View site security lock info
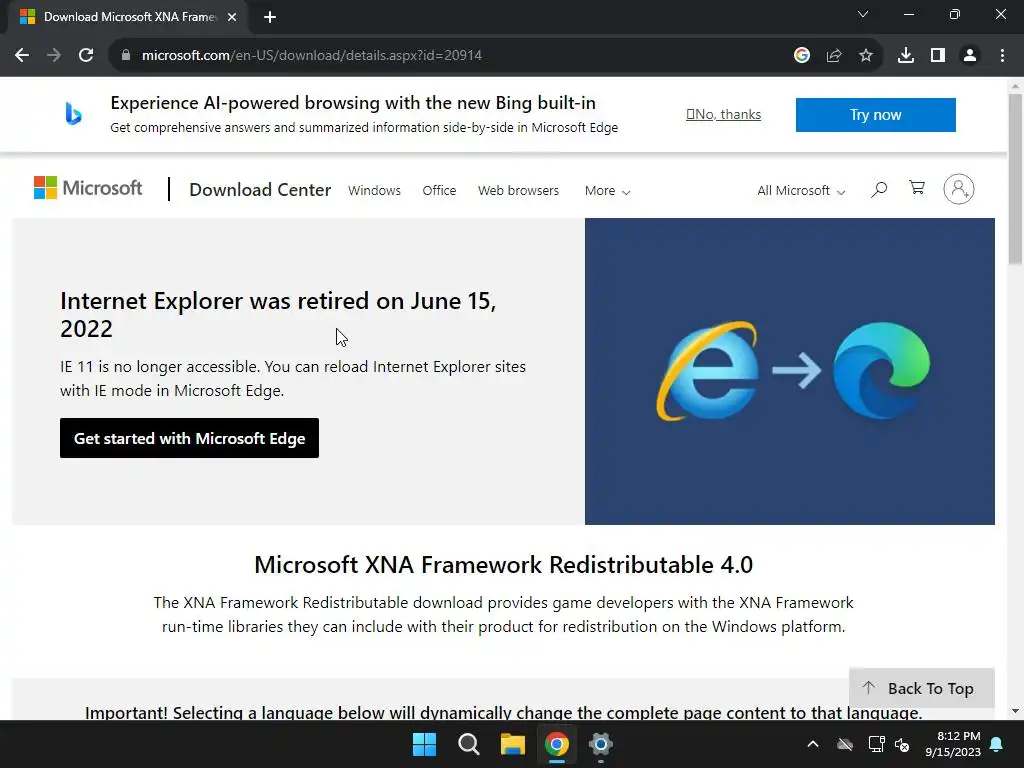 pos(126,56)
